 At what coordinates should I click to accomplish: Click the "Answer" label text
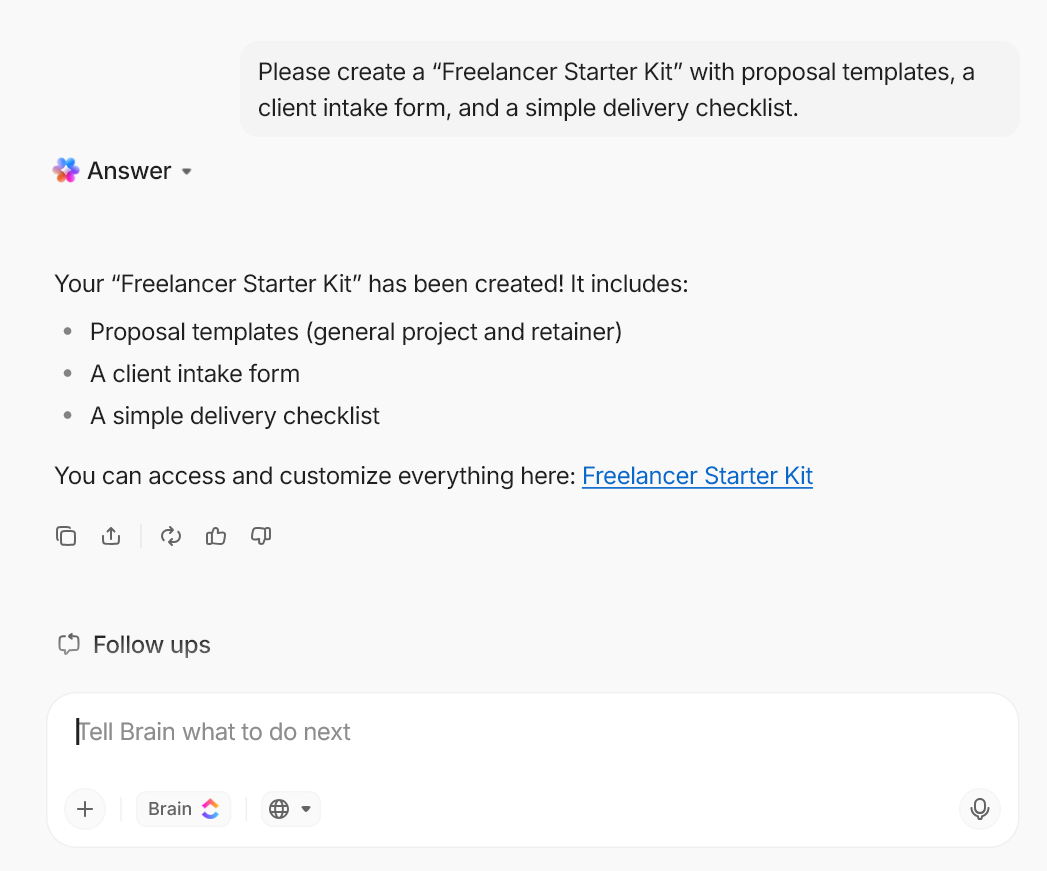coord(129,171)
